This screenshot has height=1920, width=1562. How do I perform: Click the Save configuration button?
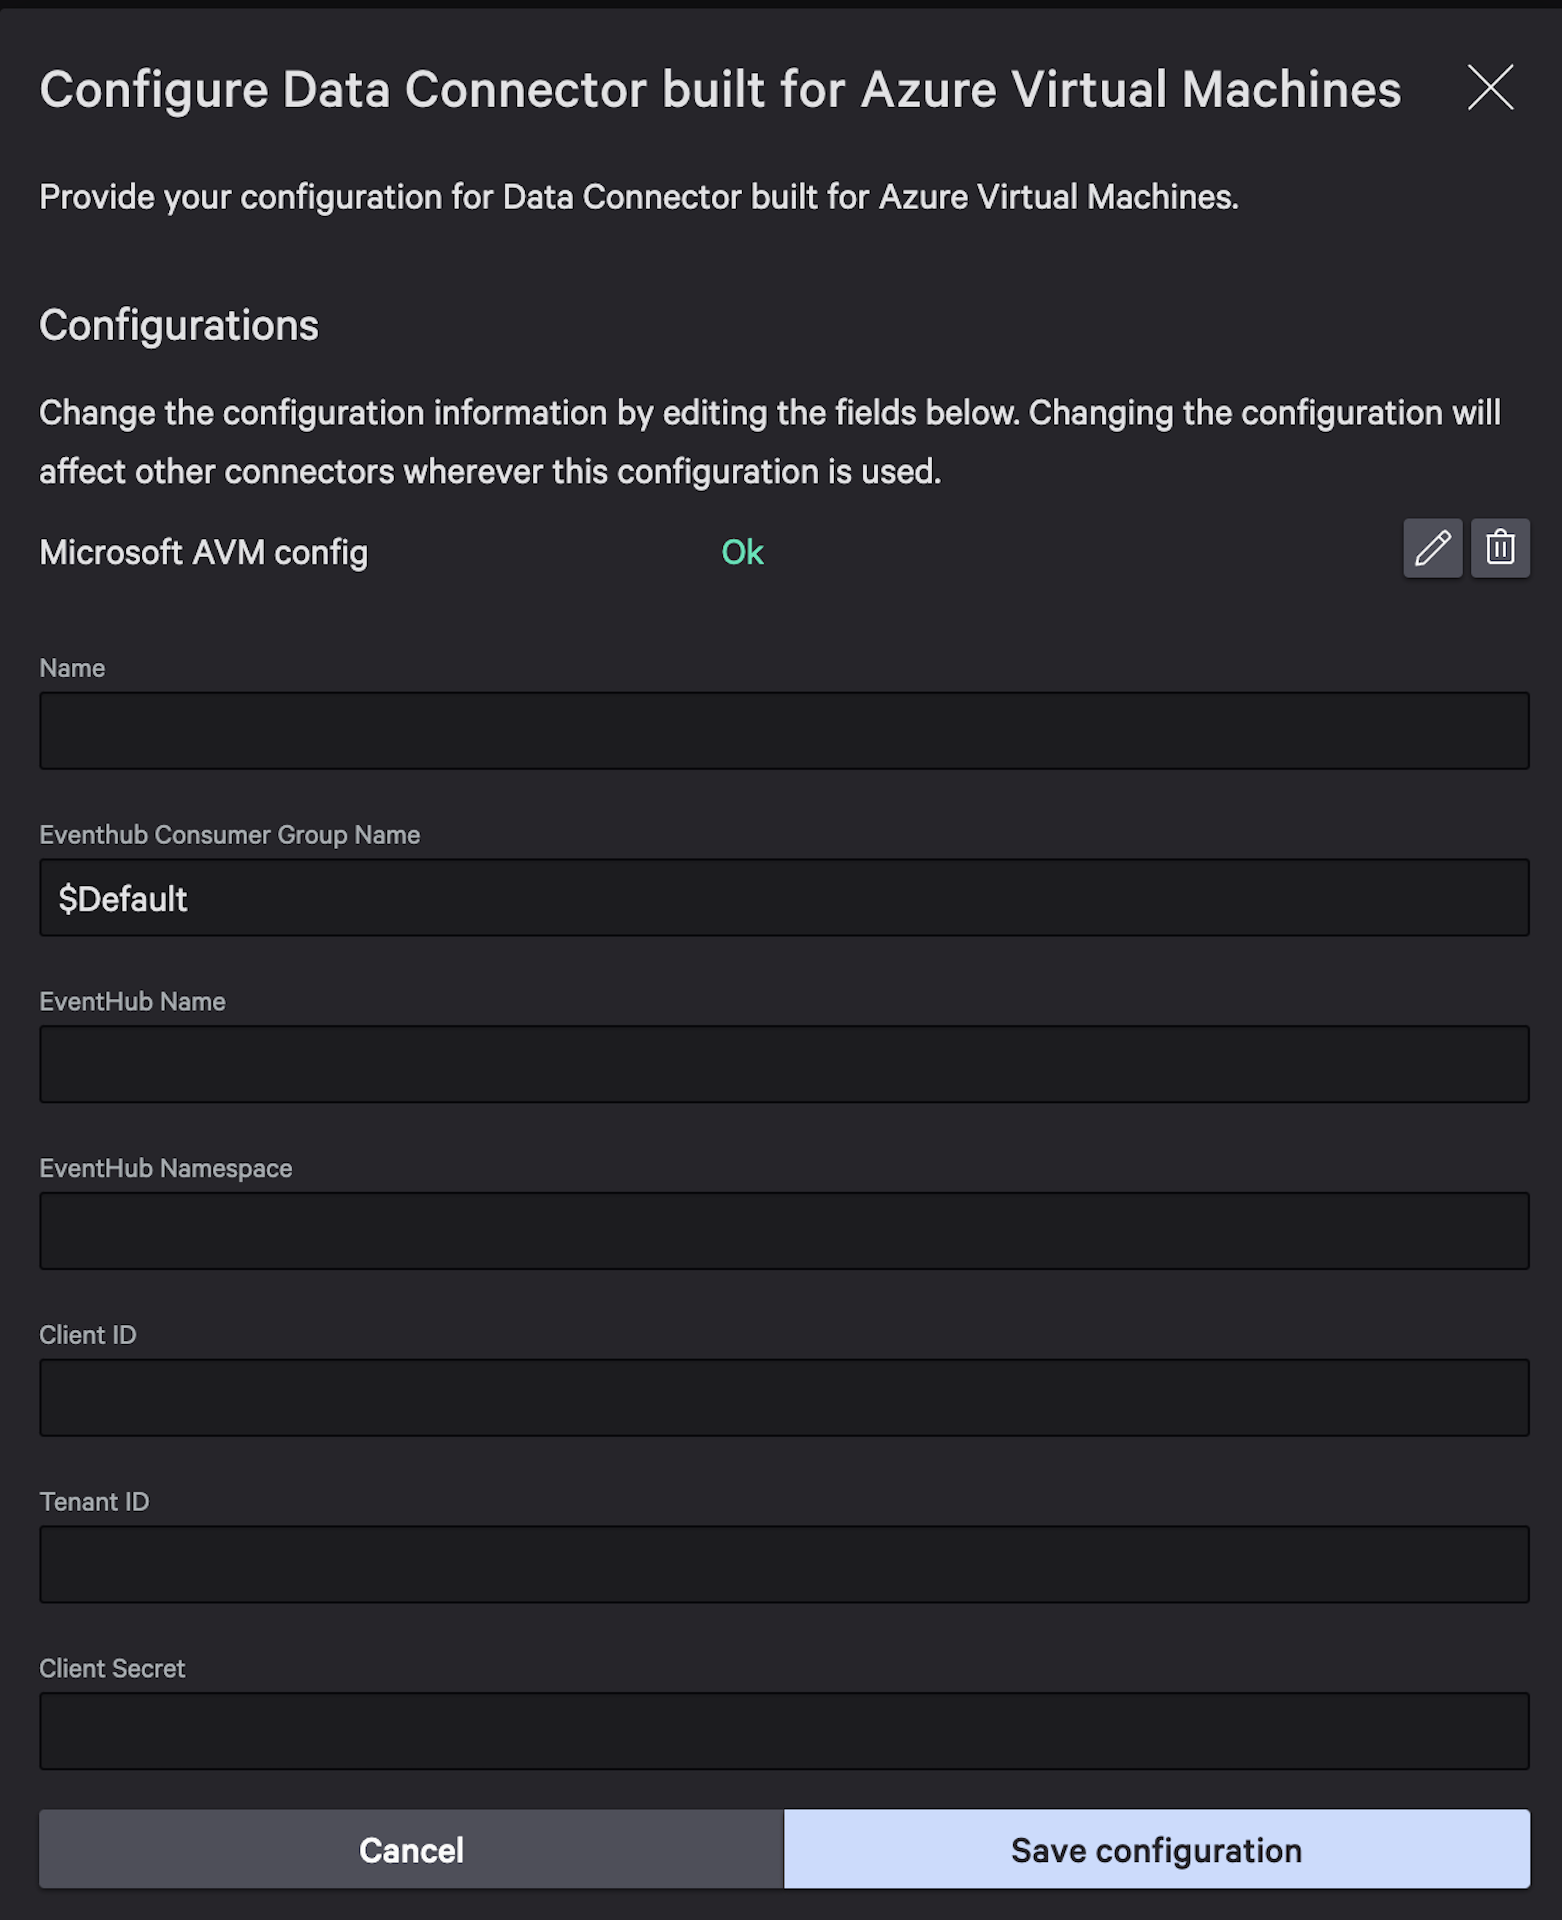click(1156, 1849)
